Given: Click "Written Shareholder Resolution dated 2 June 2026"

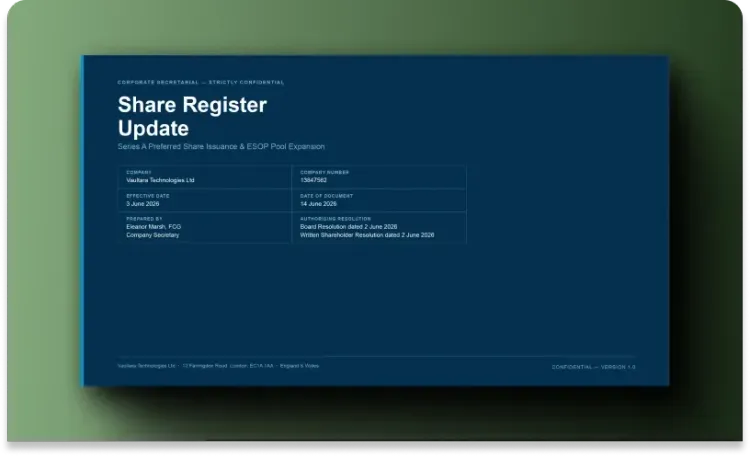Looking at the screenshot, I should [367, 235].
